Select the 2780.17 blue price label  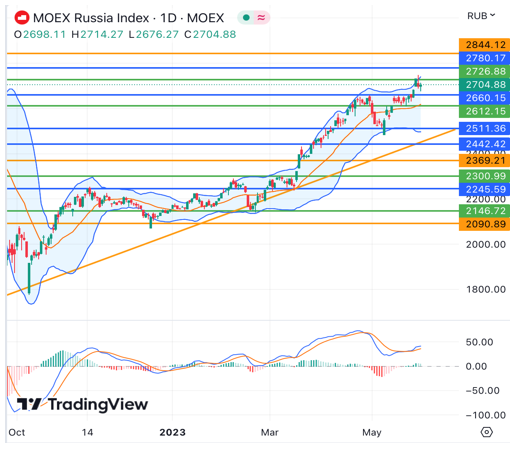(x=484, y=58)
